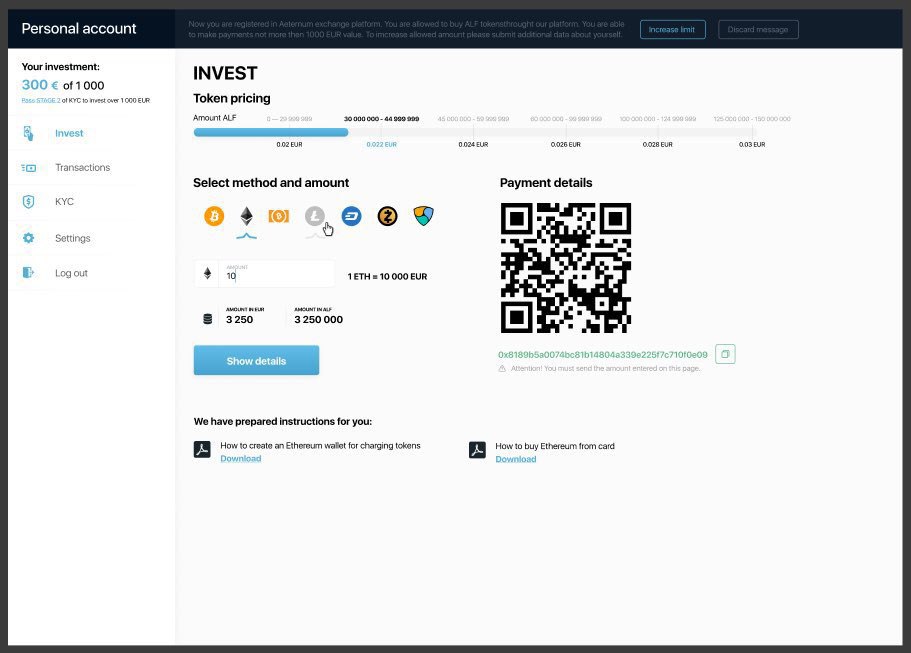Viewport: 911px width, 653px height.
Task: Click the 0.03 EUR price label
Action: (752, 144)
